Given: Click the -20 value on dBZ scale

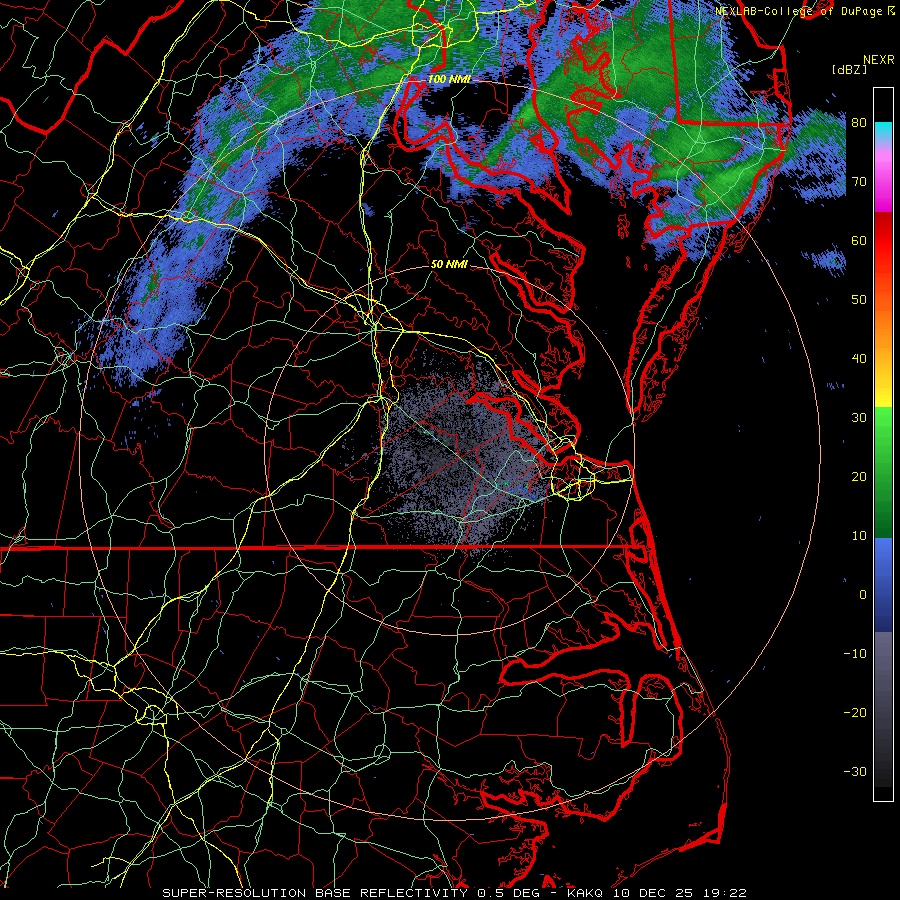Looking at the screenshot, I should [x=855, y=712].
